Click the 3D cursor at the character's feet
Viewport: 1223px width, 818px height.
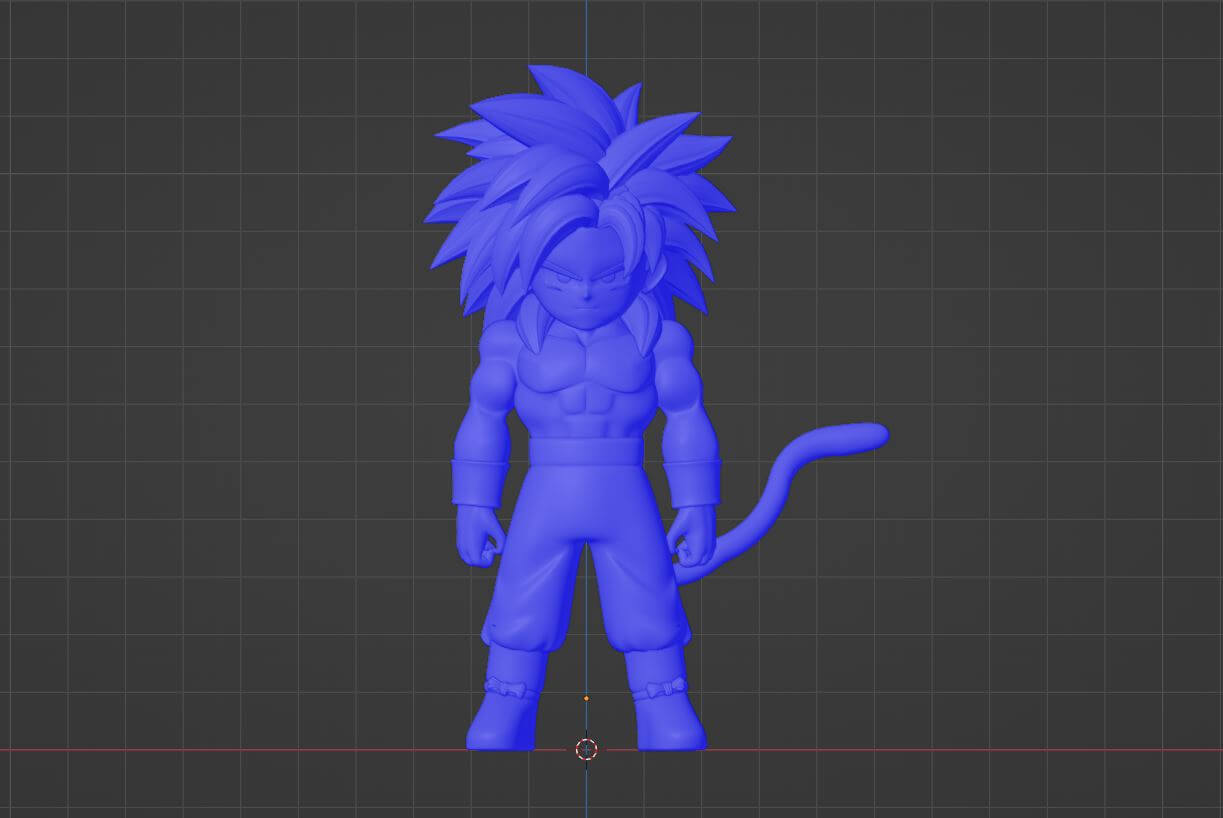(x=587, y=749)
